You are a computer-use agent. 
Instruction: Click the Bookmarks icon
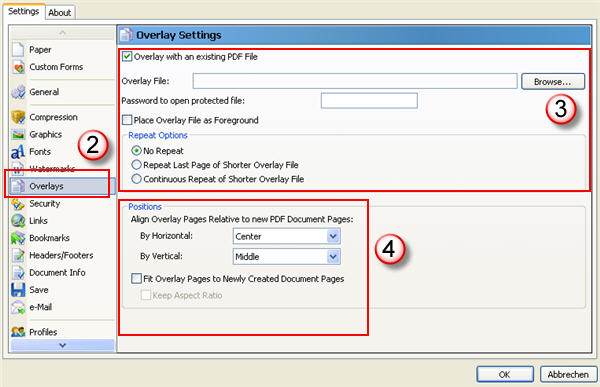pyautogui.click(x=18, y=238)
